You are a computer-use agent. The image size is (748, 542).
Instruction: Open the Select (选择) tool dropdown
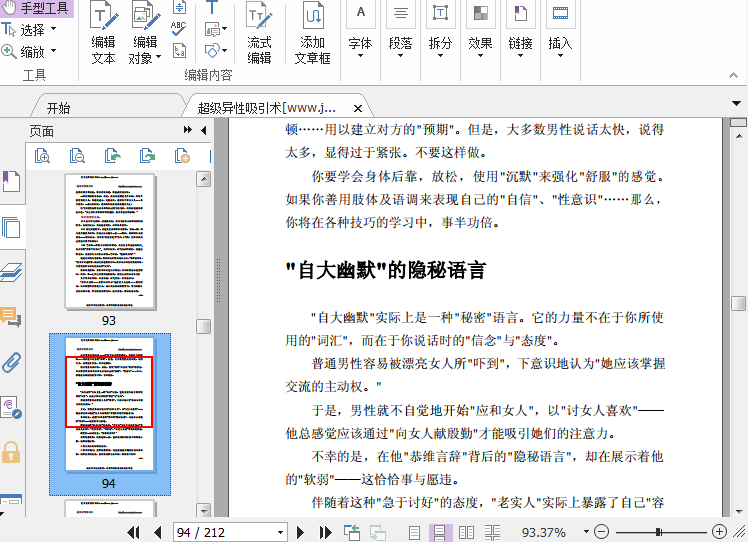(53, 29)
